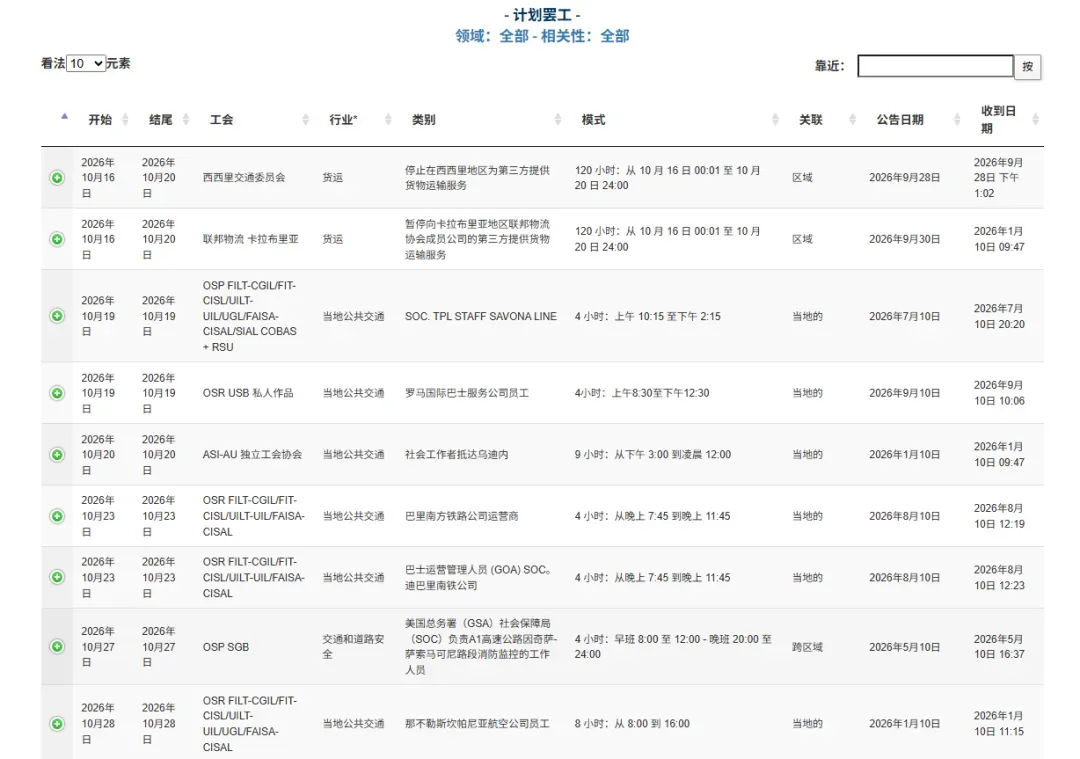The height and width of the screenshot is (759, 1080).
Task: Sort by the 模式 column header
Action: (x=593, y=120)
